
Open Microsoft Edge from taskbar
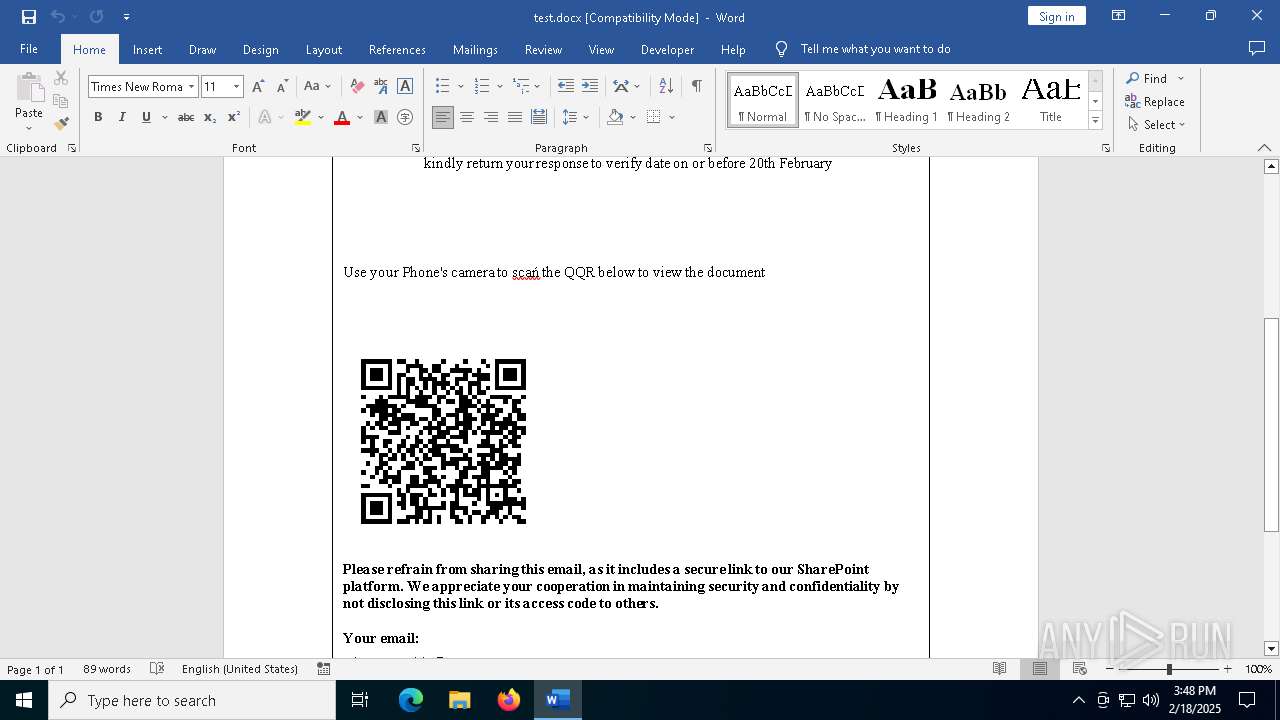coord(411,700)
